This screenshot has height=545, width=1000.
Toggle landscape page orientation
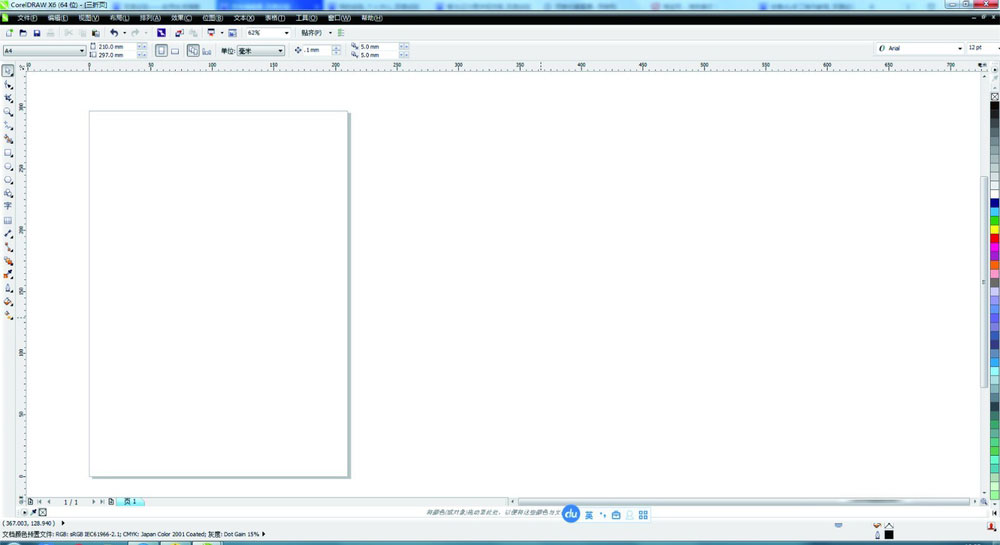click(175, 50)
